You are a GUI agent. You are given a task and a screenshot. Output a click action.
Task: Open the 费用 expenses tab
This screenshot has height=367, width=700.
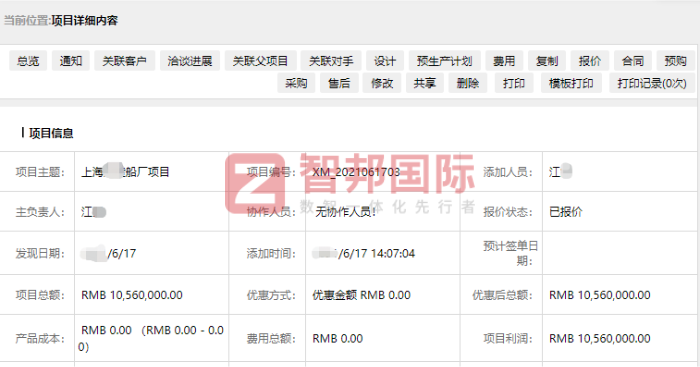pos(504,61)
